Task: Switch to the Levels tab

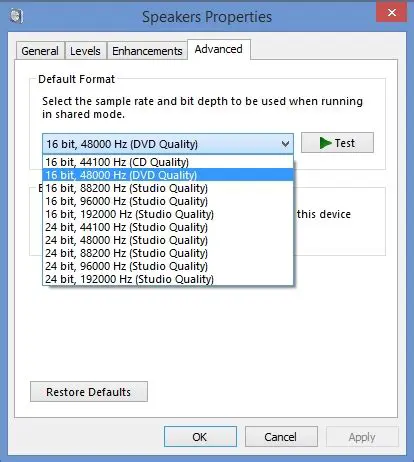Action: [85, 51]
